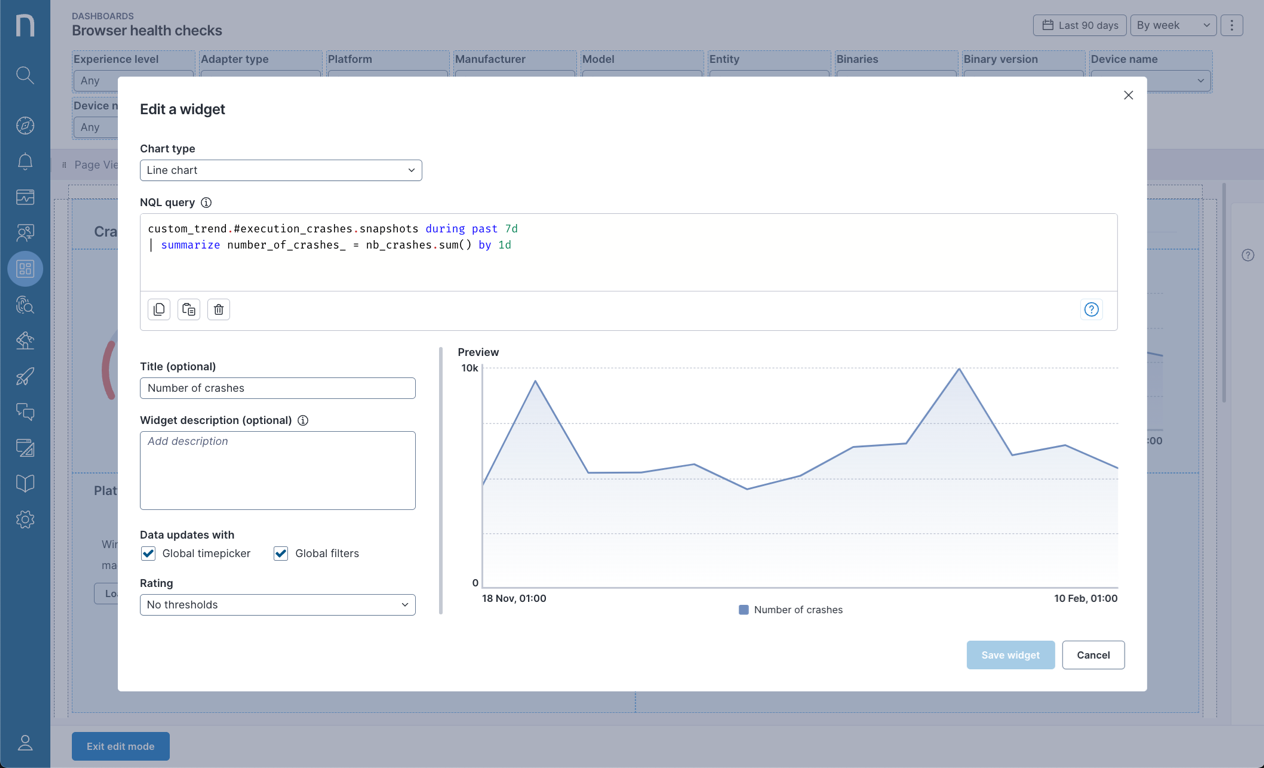The height and width of the screenshot is (768, 1264).
Task: Uncheck the Global timepicker checkbox
Action: [148, 553]
